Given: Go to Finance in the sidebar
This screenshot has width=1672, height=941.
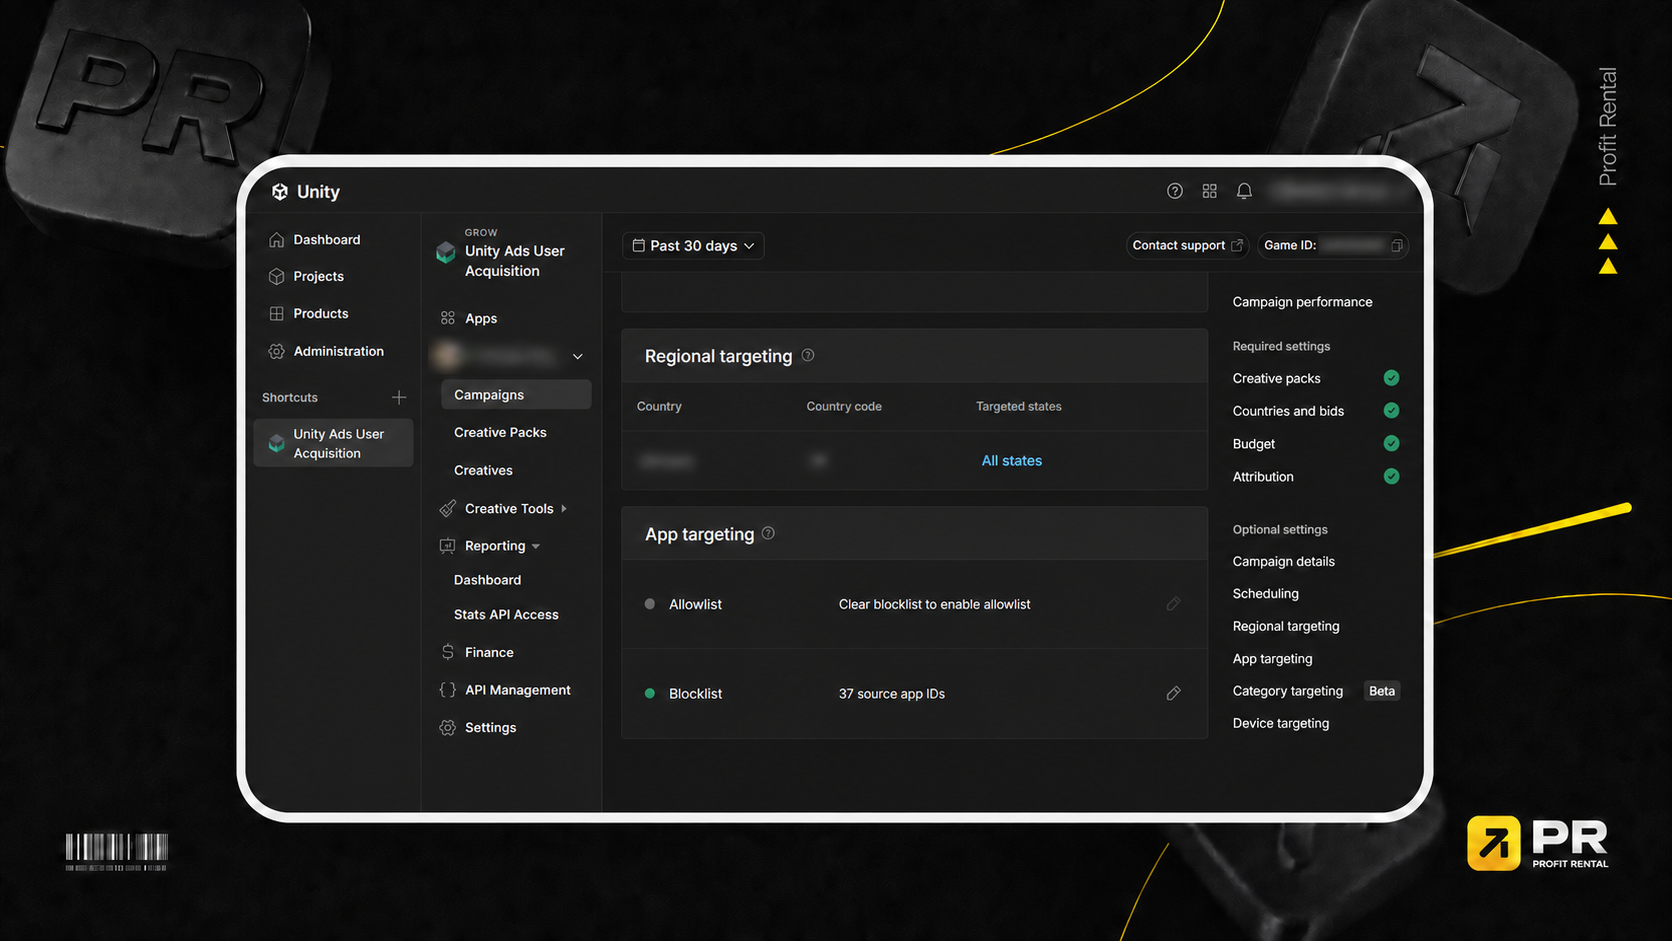Looking at the screenshot, I should [489, 652].
